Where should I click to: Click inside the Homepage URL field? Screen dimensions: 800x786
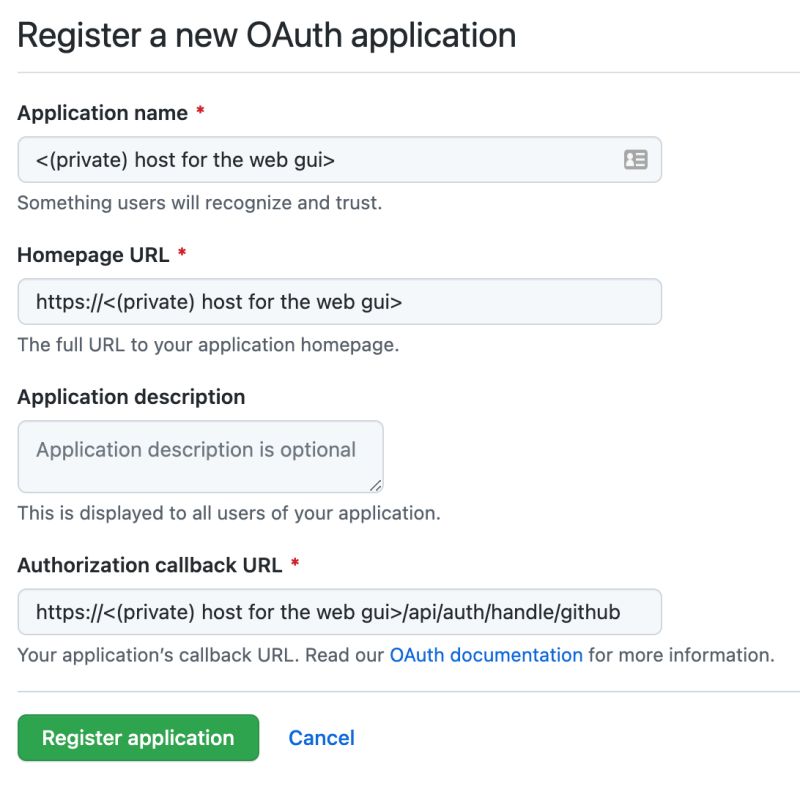click(340, 302)
